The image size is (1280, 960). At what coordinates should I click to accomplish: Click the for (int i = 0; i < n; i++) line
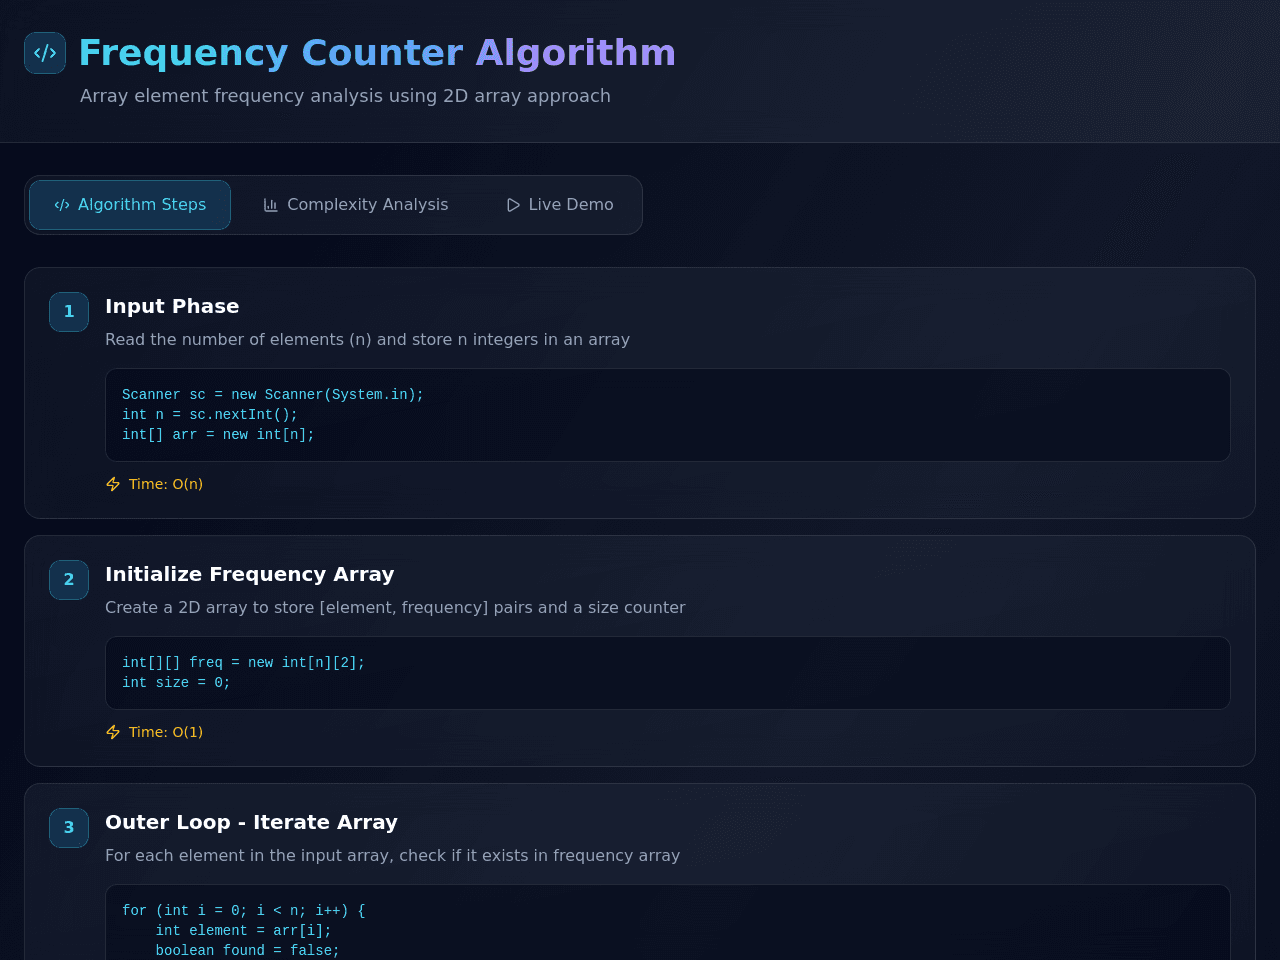tap(244, 911)
